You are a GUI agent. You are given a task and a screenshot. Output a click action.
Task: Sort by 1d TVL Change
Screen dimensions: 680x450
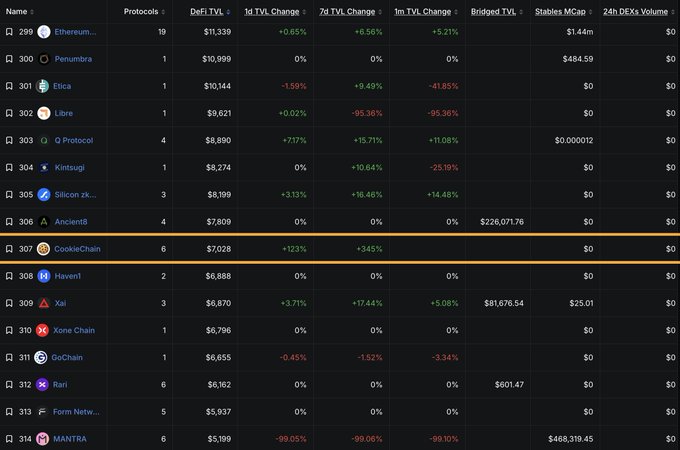(x=275, y=11)
